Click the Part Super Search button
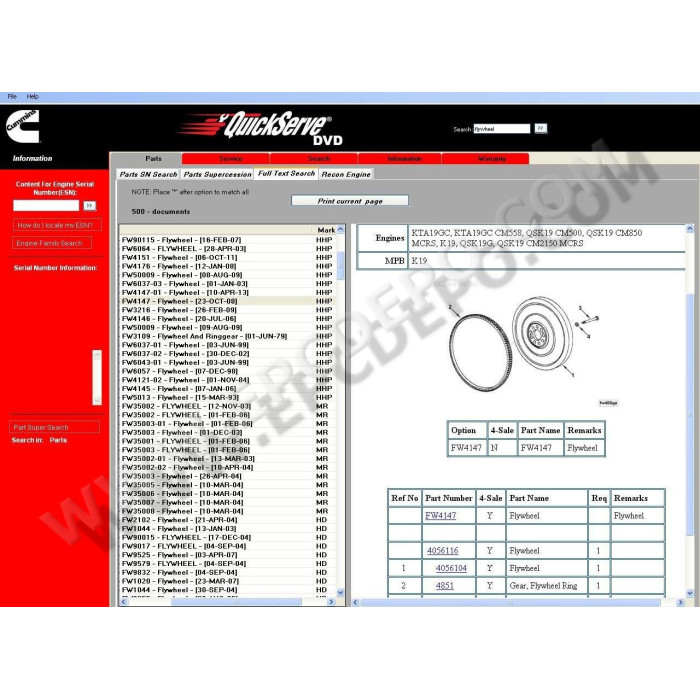Image resolution: width=700 pixels, height=700 pixels. tap(54, 427)
